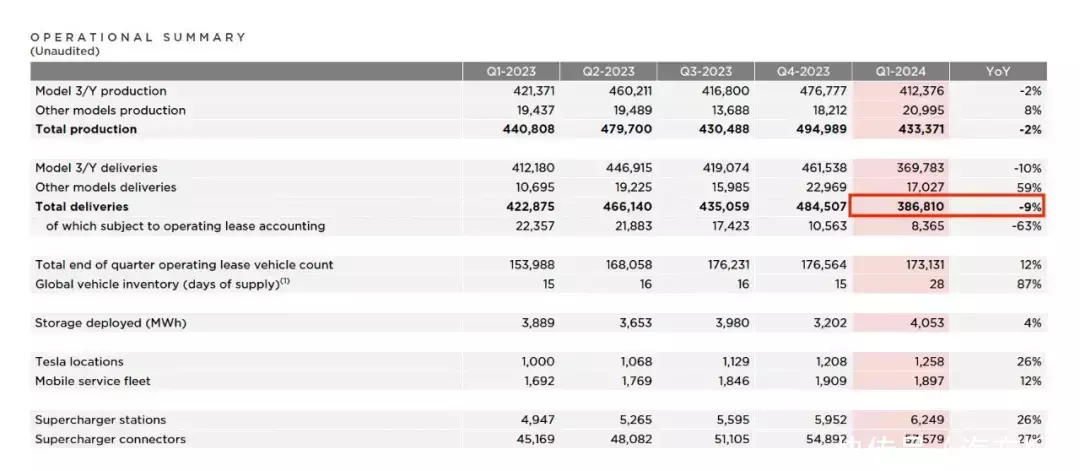Click the Q1-2024 column header
1080x471 pixels.
pos(901,71)
